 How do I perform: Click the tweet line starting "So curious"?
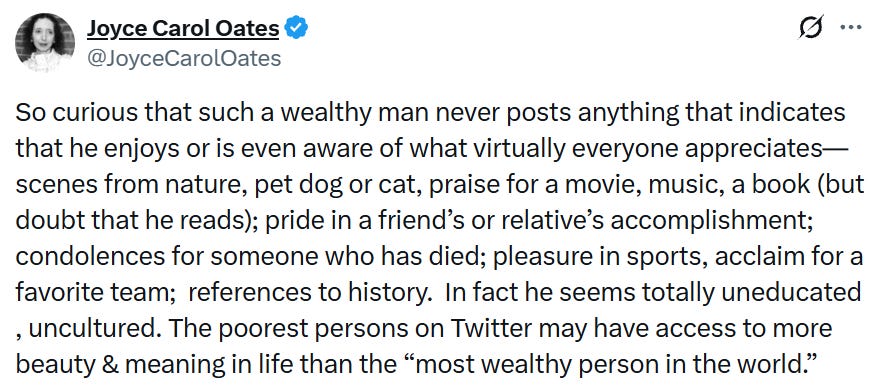[430, 114]
